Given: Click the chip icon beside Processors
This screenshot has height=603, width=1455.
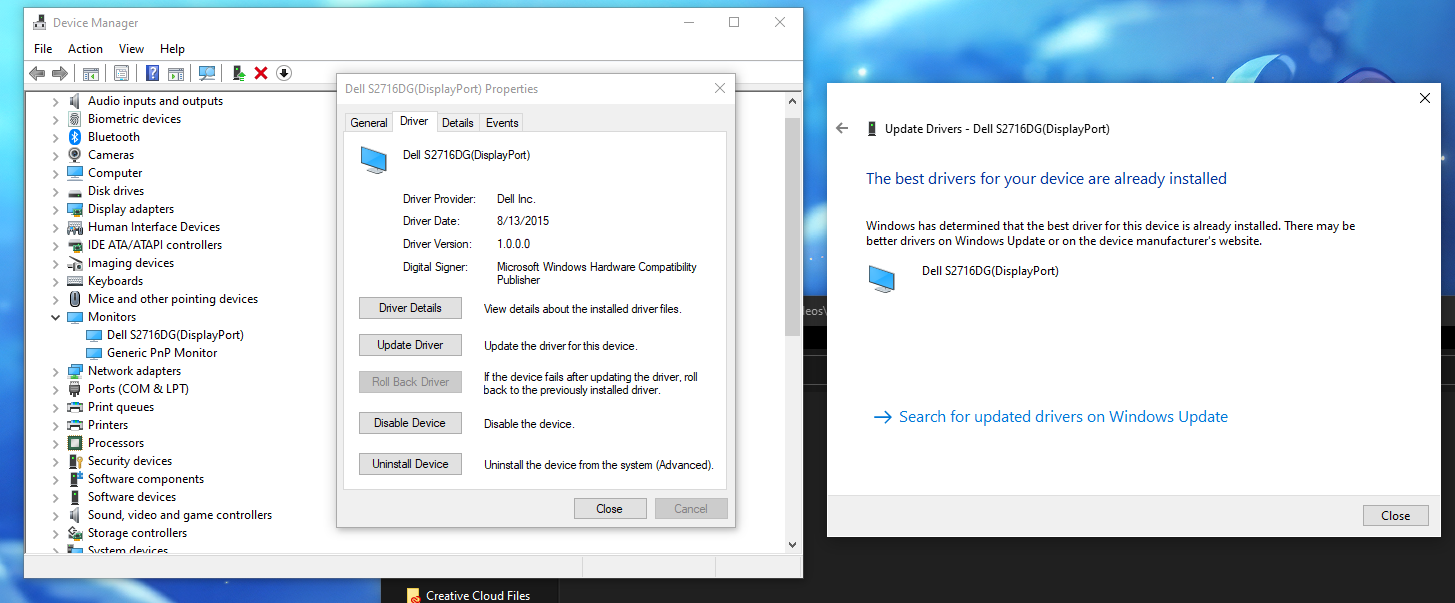Looking at the screenshot, I should tap(75, 443).
